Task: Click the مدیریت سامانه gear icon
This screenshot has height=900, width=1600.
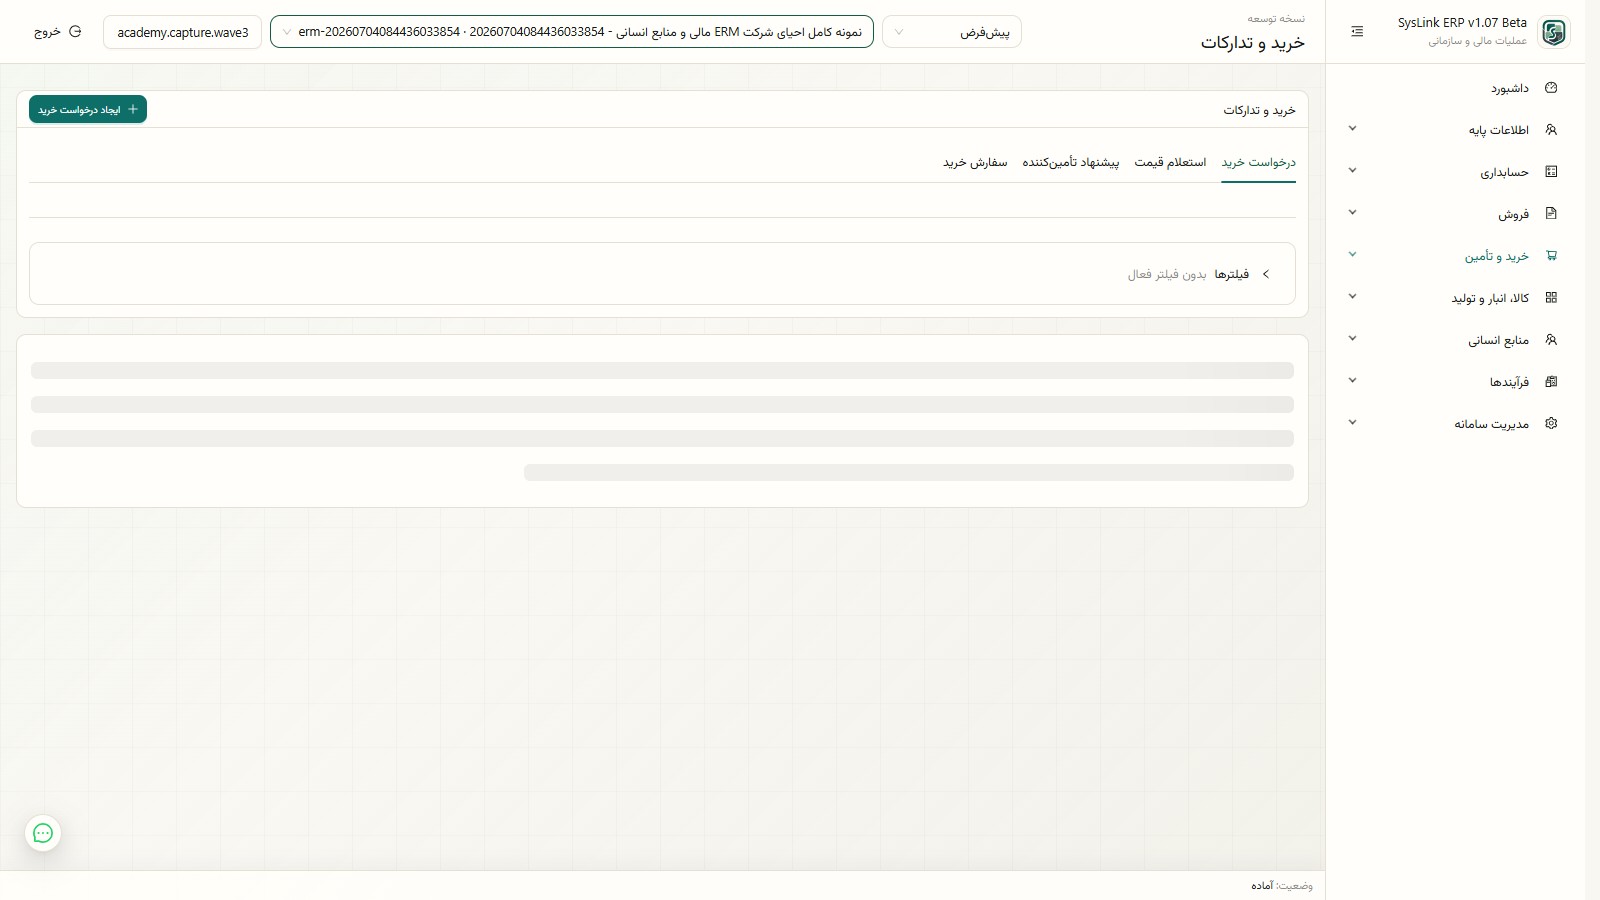Action: [x=1551, y=424]
